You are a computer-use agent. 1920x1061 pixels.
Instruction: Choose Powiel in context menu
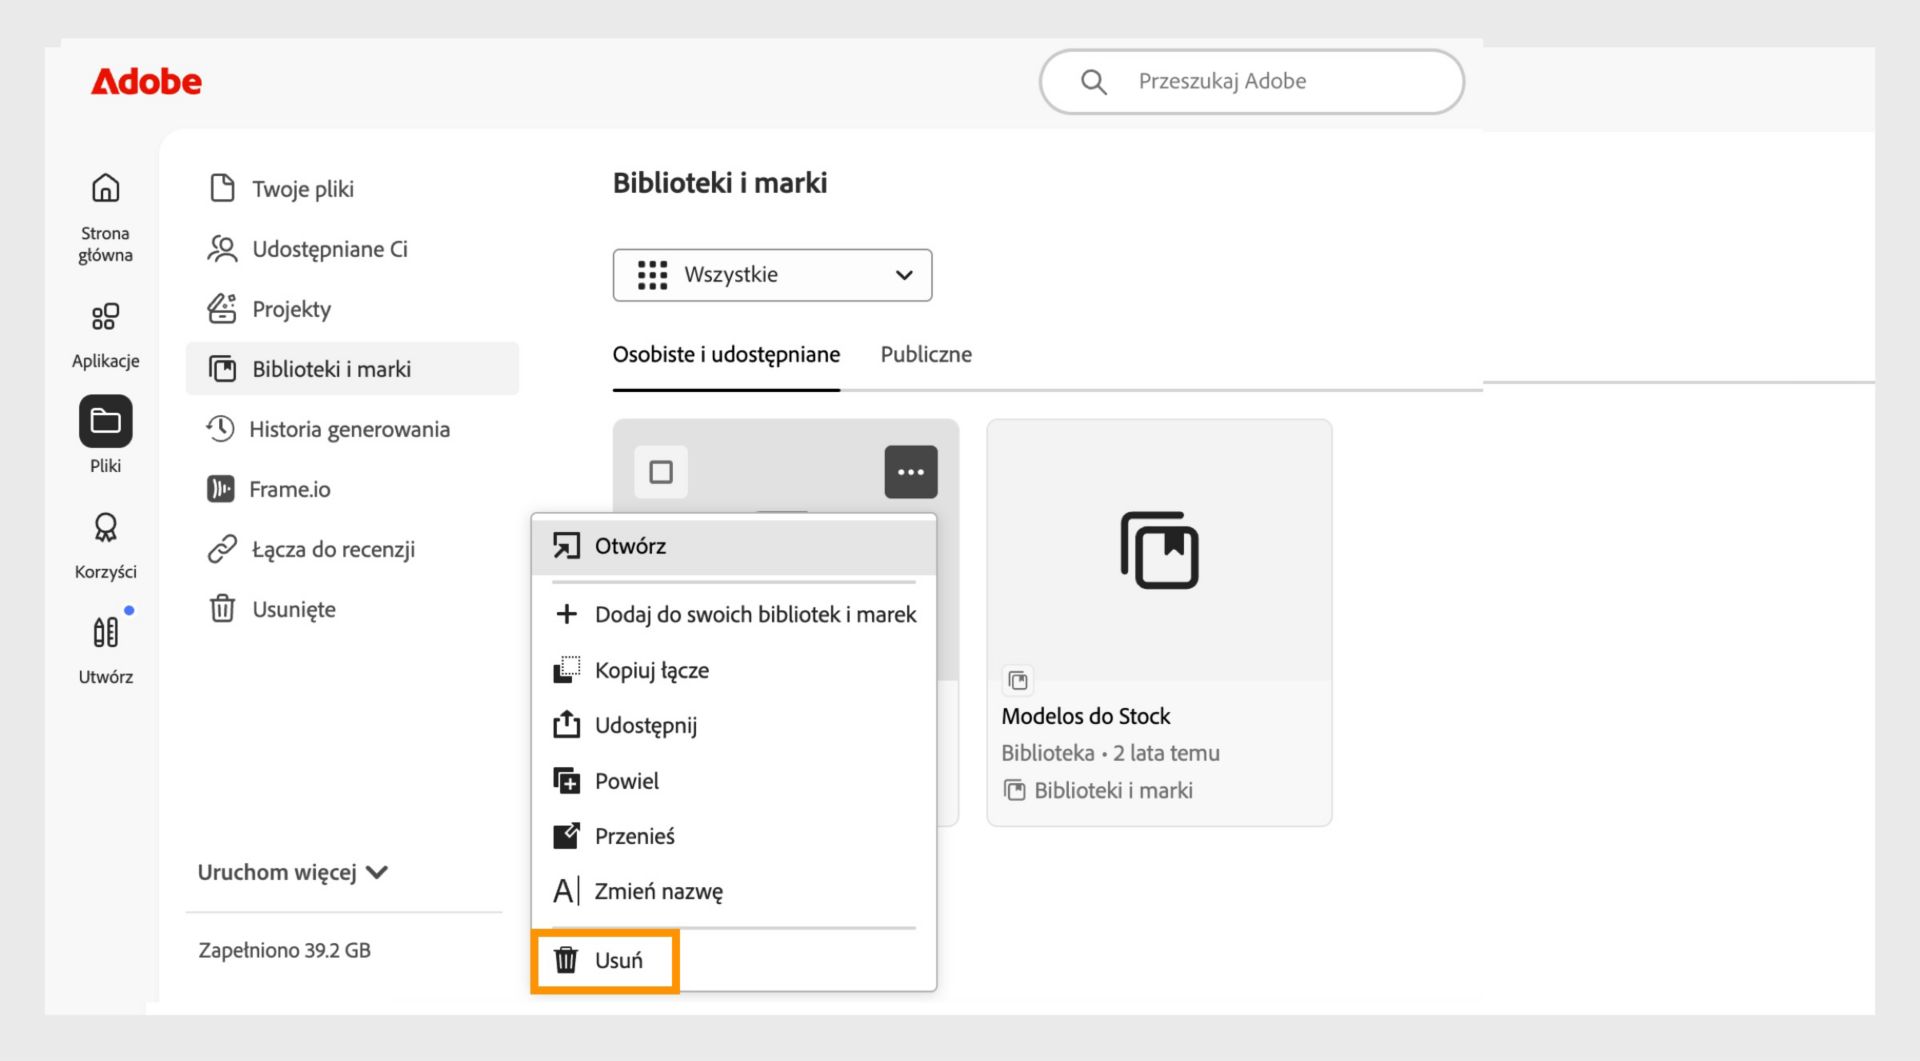[734, 781]
